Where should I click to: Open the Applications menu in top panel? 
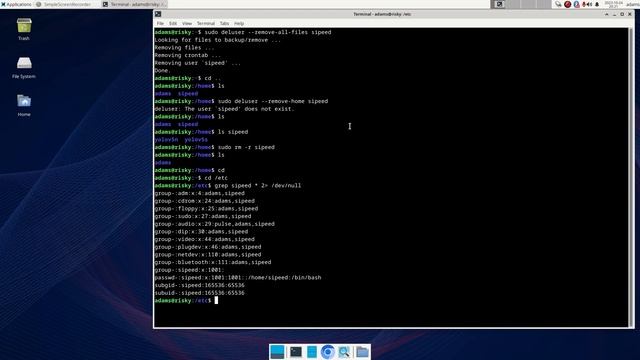pyautogui.click(x=16, y=4)
